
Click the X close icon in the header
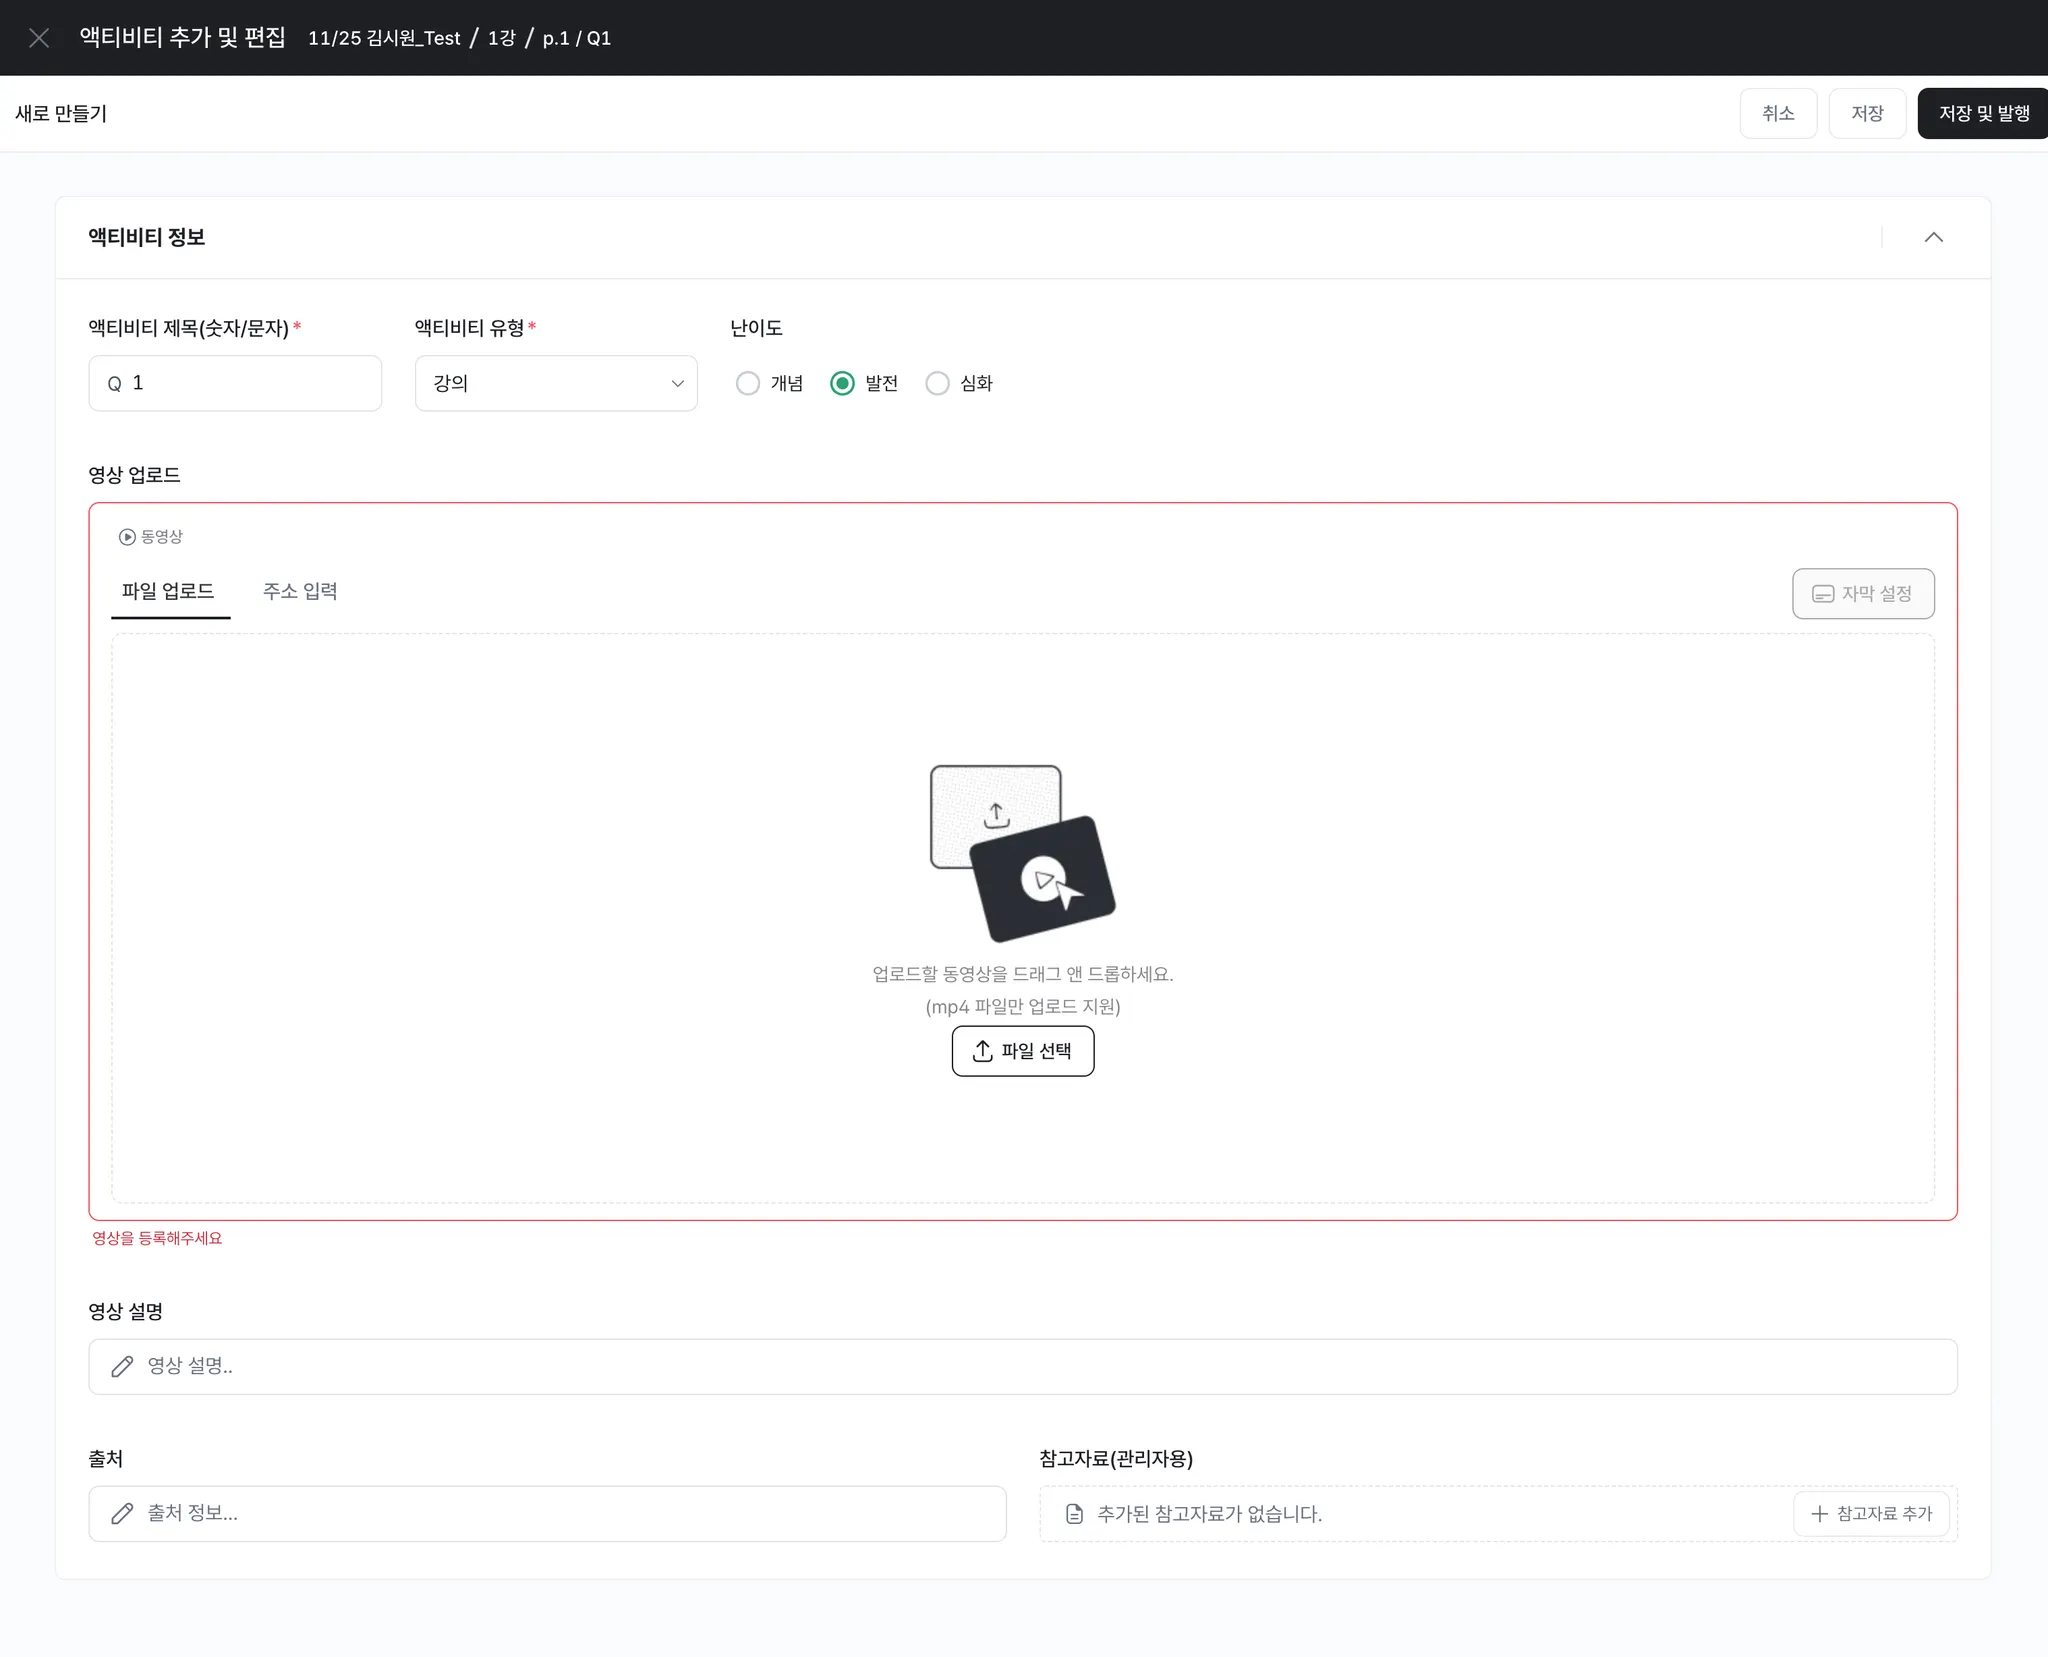pyautogui.click(x=39, y=38)
